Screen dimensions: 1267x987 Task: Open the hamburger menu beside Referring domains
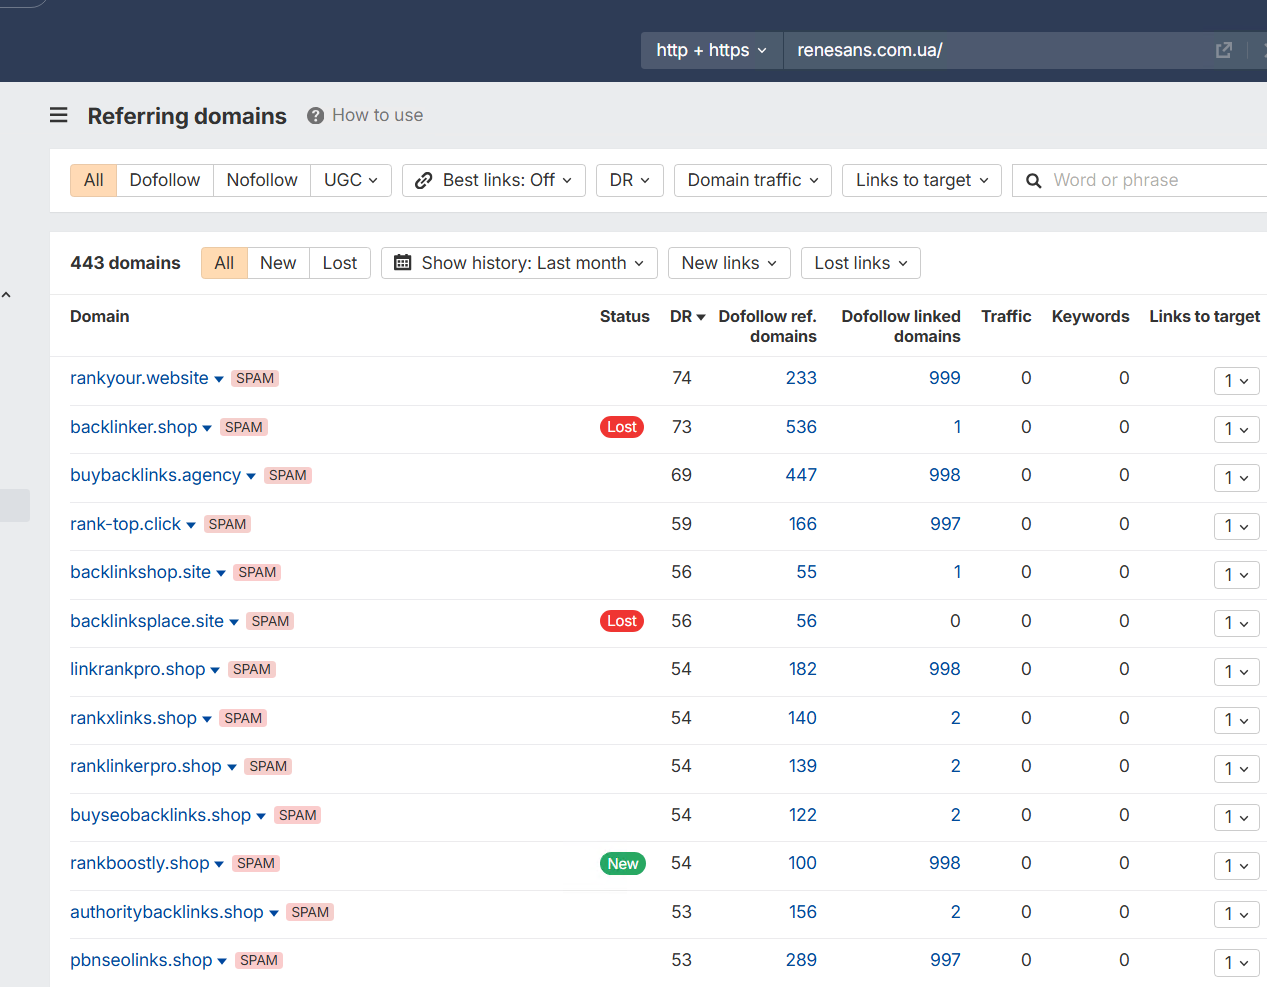click(59, 115)
